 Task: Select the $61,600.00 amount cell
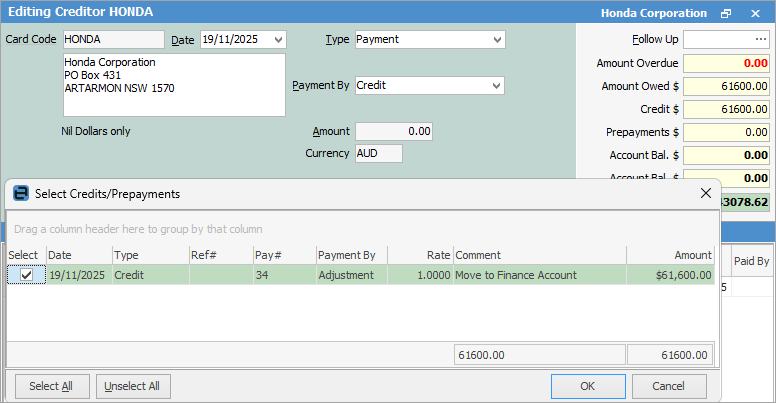point(670,275)
